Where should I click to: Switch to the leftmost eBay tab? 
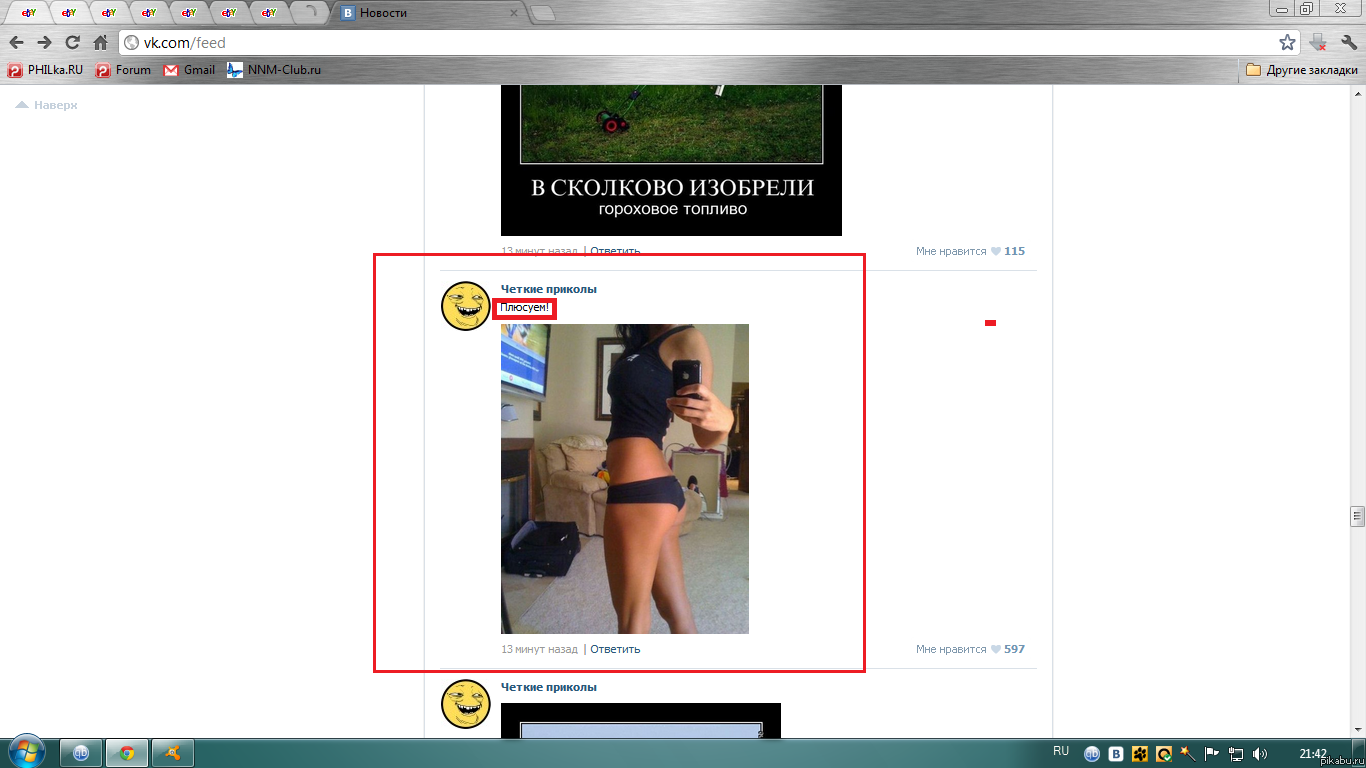click(28, 13)
